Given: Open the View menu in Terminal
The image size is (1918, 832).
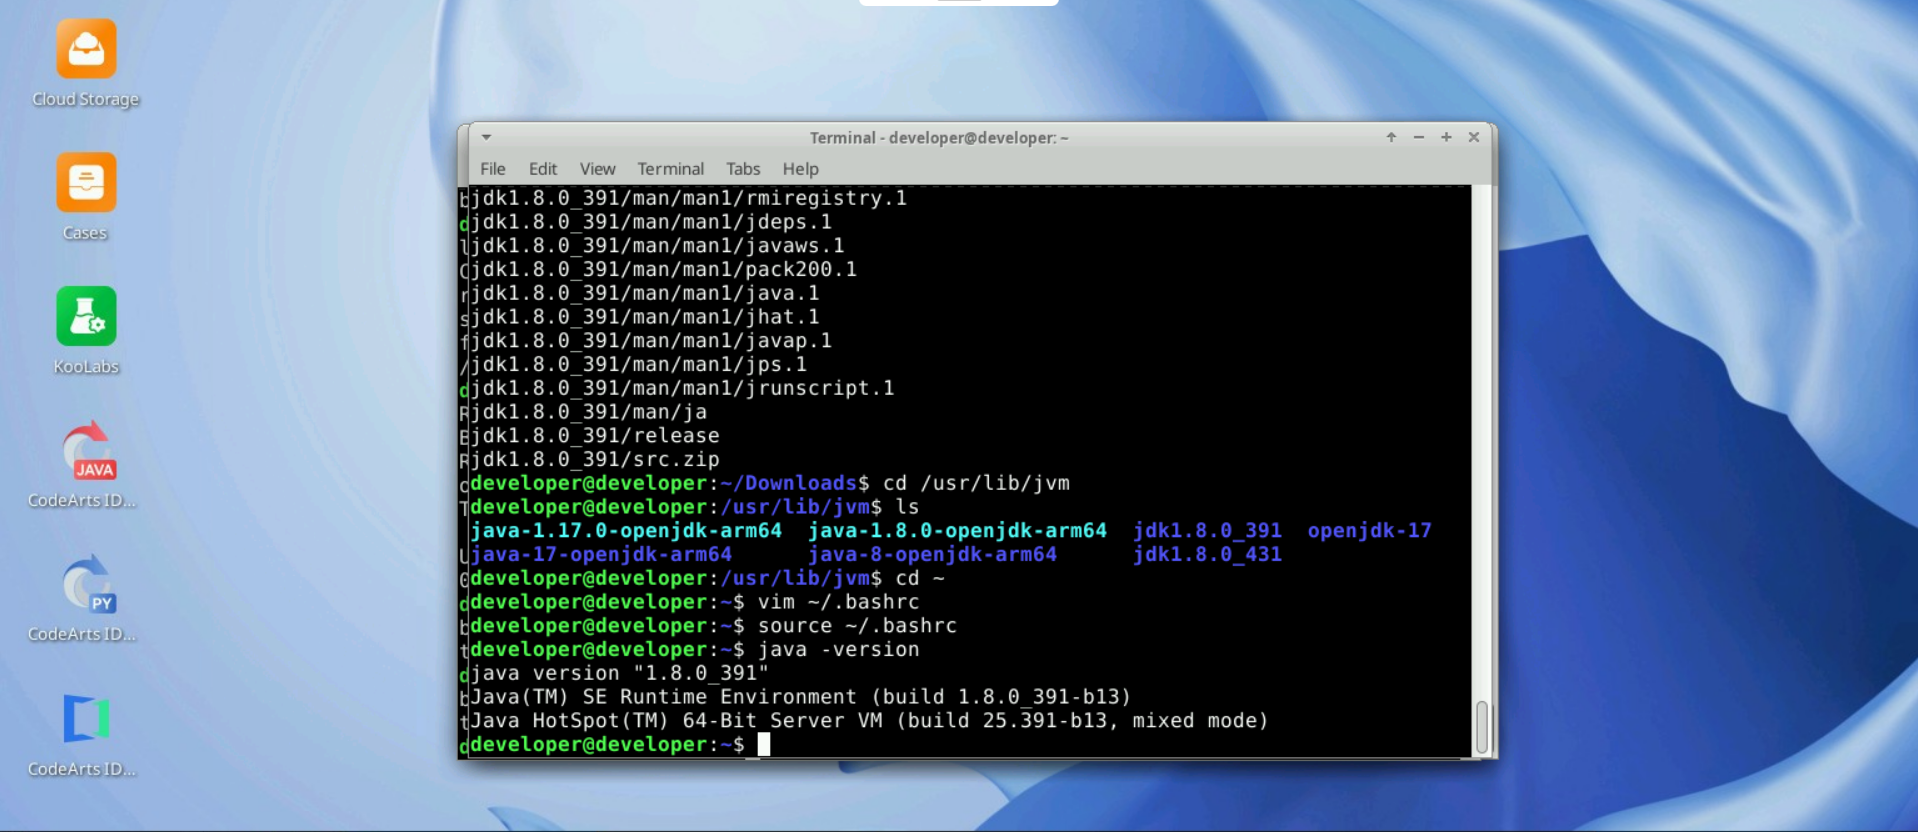Looking at the screenshot, I should [598, 169].
